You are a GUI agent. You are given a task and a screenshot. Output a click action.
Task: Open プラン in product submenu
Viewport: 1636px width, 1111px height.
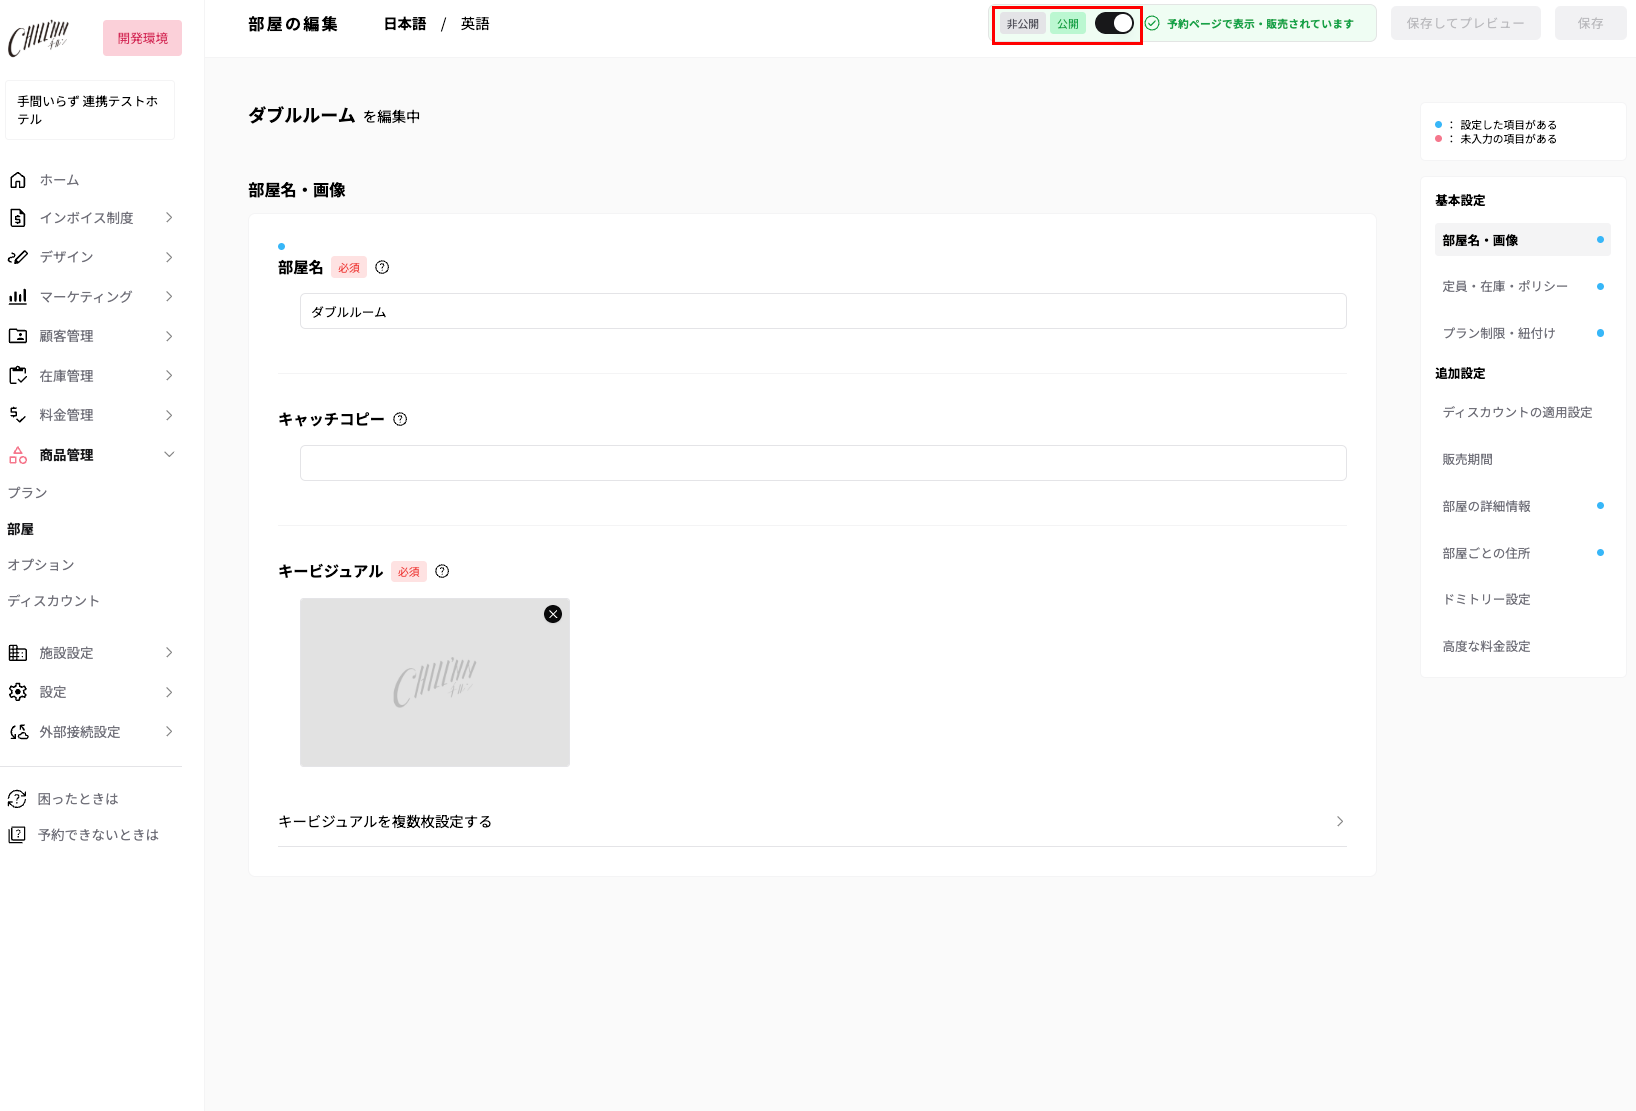coord(28,493)
